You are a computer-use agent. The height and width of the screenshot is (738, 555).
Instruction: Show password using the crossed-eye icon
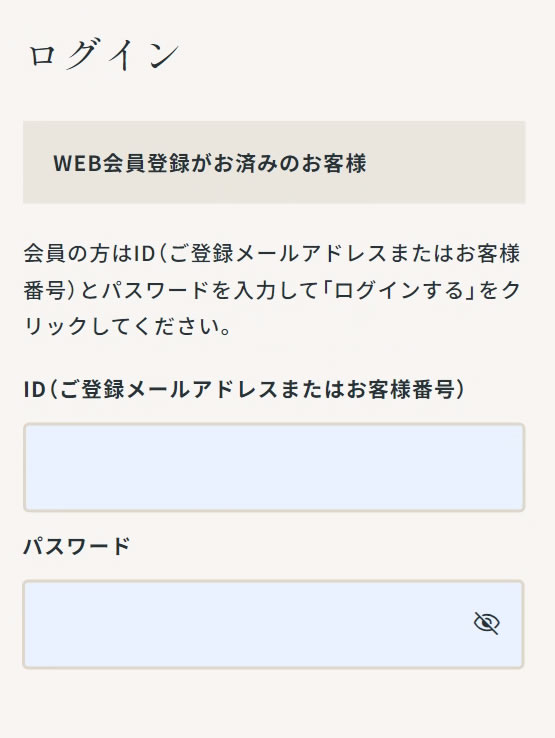point(486,623)
